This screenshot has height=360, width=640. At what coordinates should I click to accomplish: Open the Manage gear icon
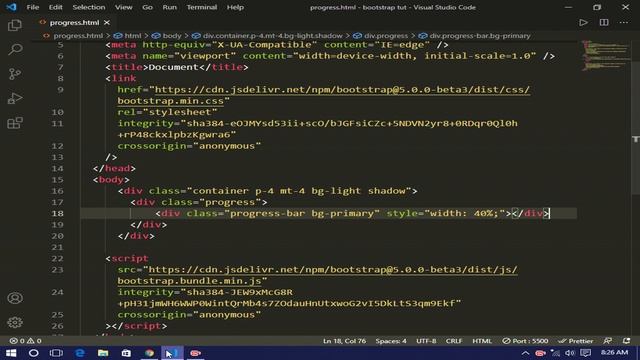15,322
